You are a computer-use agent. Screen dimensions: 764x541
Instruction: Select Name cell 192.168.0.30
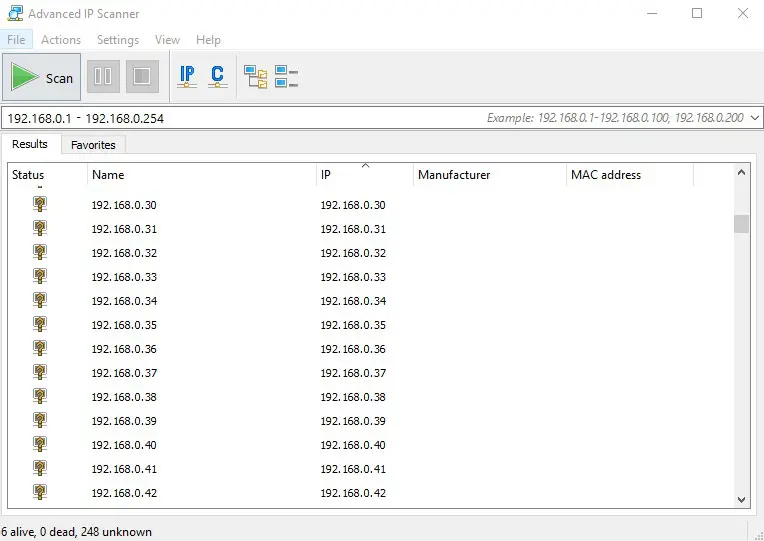(124, 205)
